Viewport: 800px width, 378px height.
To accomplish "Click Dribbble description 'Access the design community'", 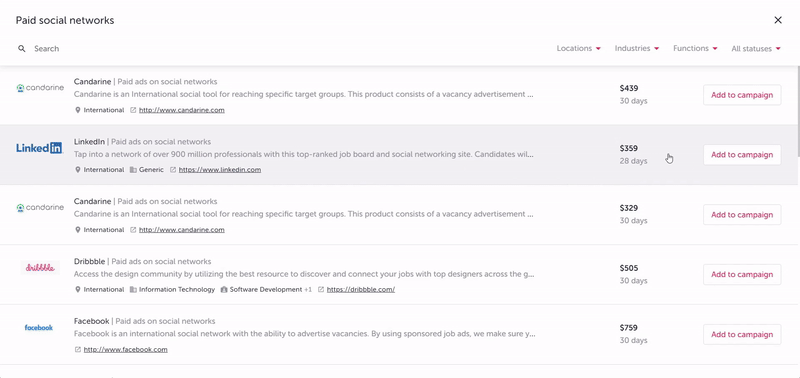I will tap(305, 274).
